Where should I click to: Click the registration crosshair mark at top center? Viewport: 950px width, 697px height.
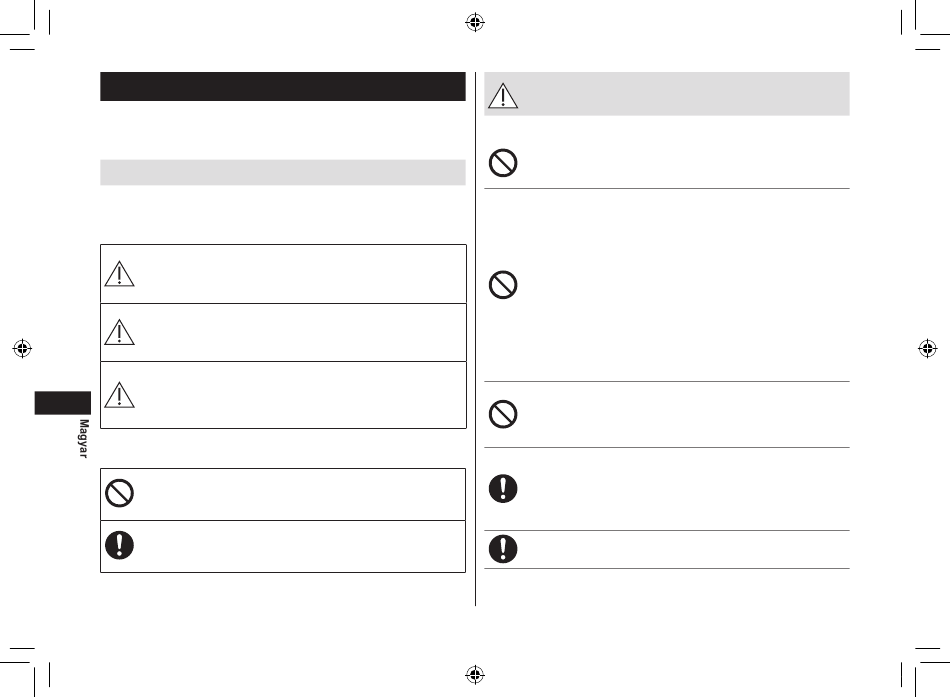click(x=475, y=22)
